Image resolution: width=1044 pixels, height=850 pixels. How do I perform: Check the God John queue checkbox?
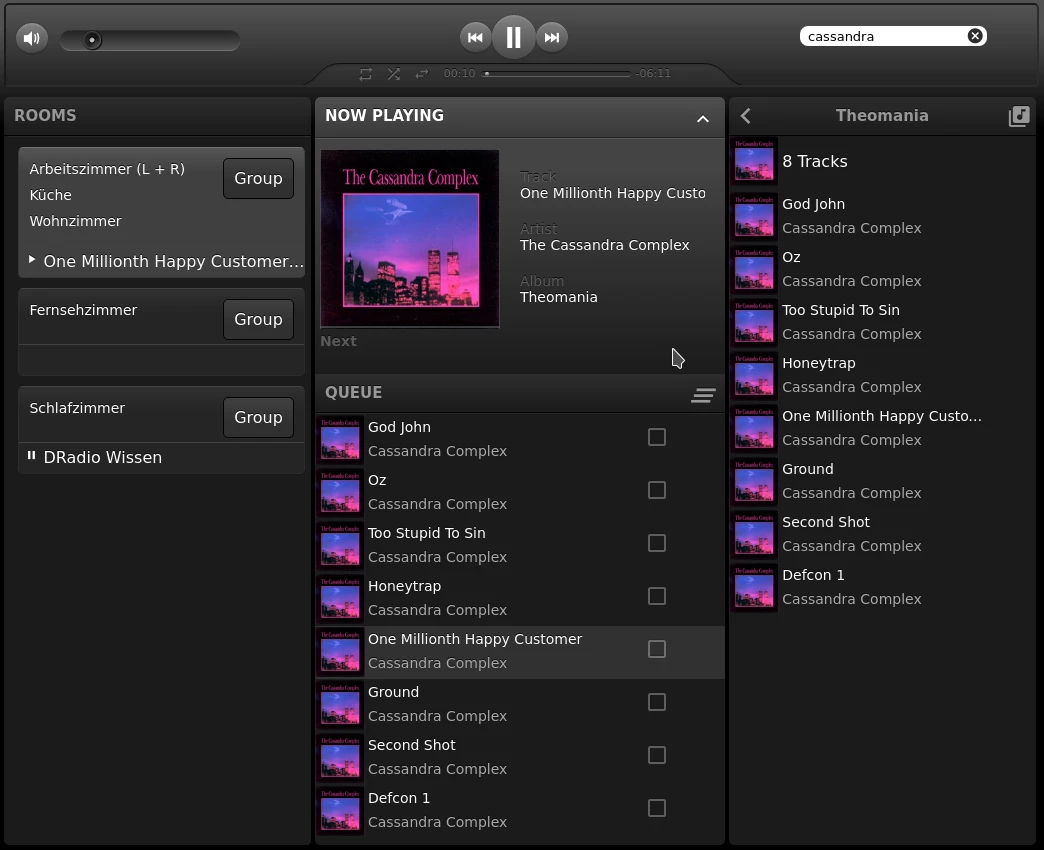656,437
